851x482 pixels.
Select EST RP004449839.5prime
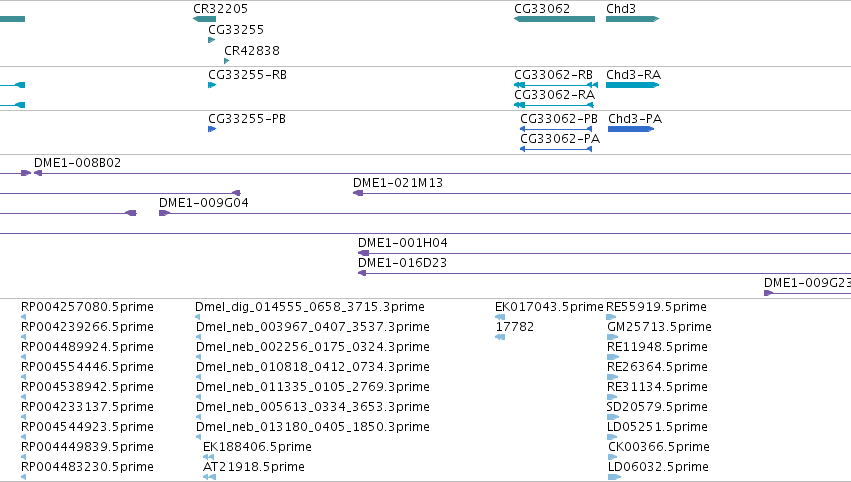coord(87,447)
